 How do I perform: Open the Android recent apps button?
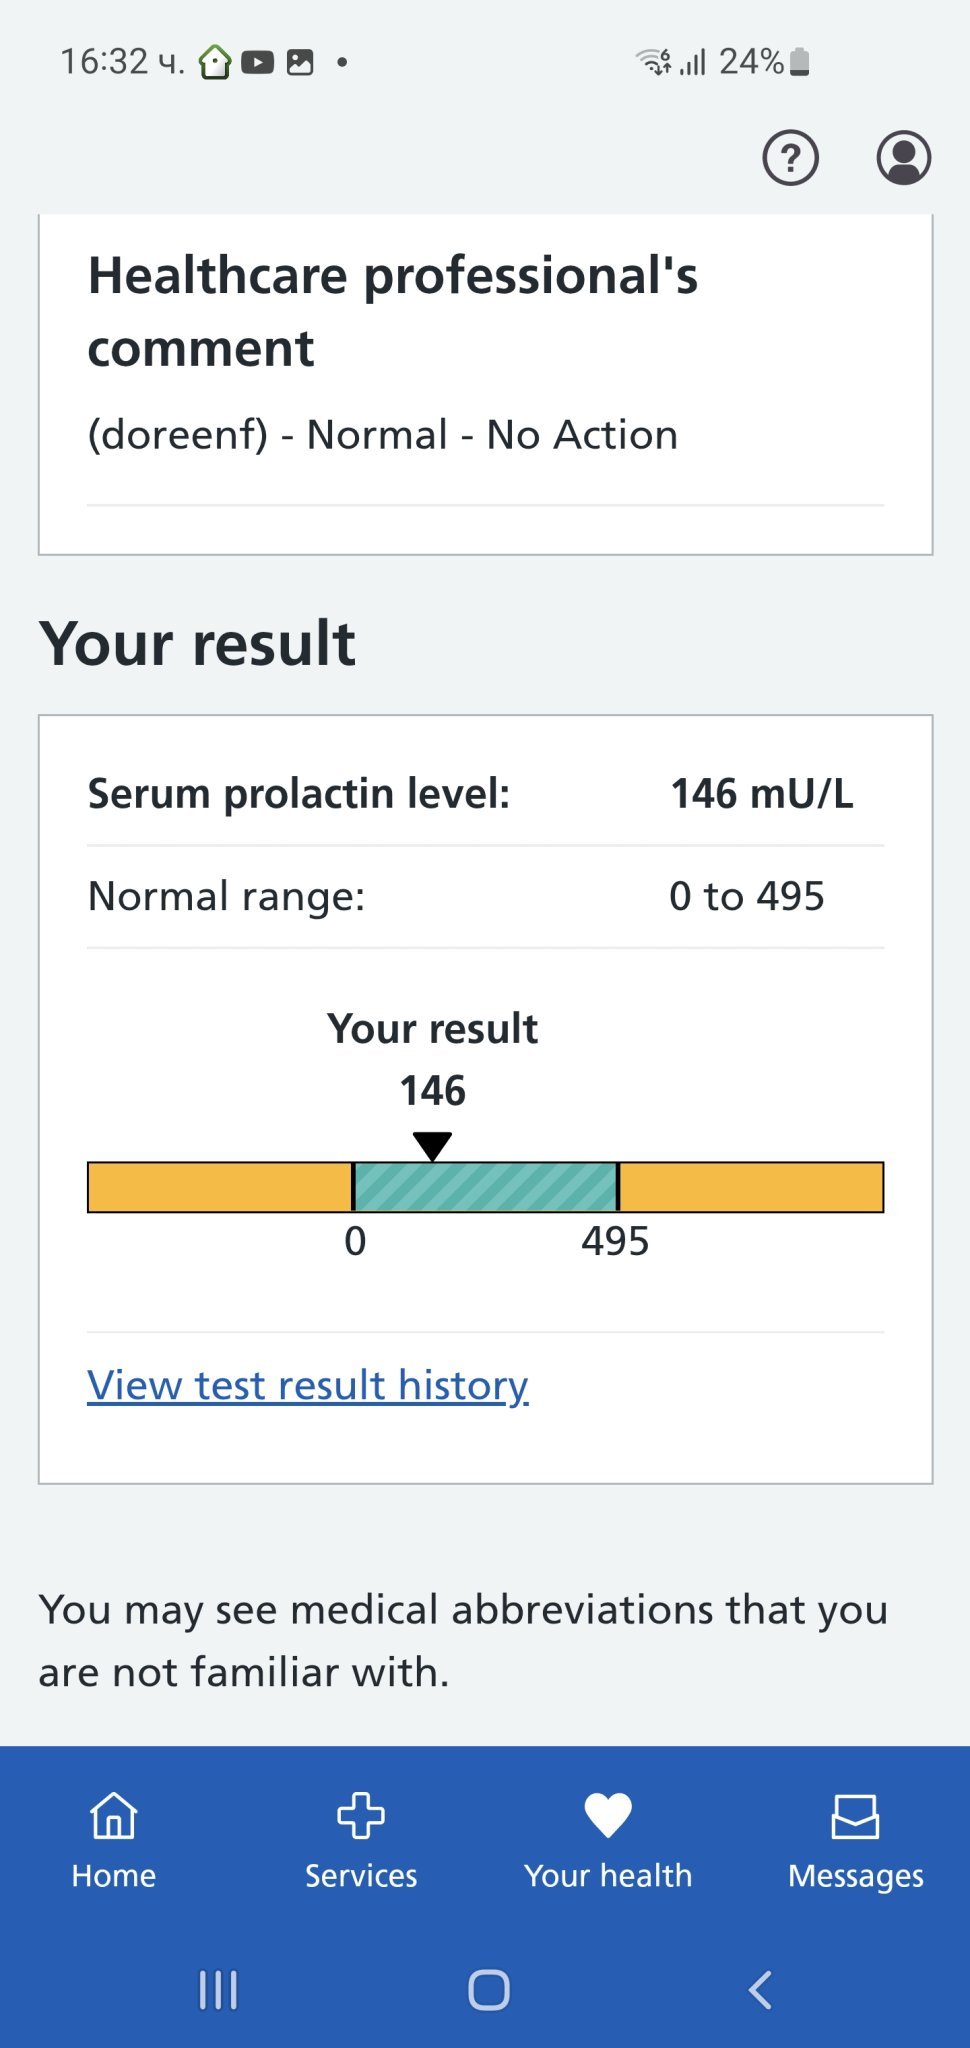coord(218,1990)
